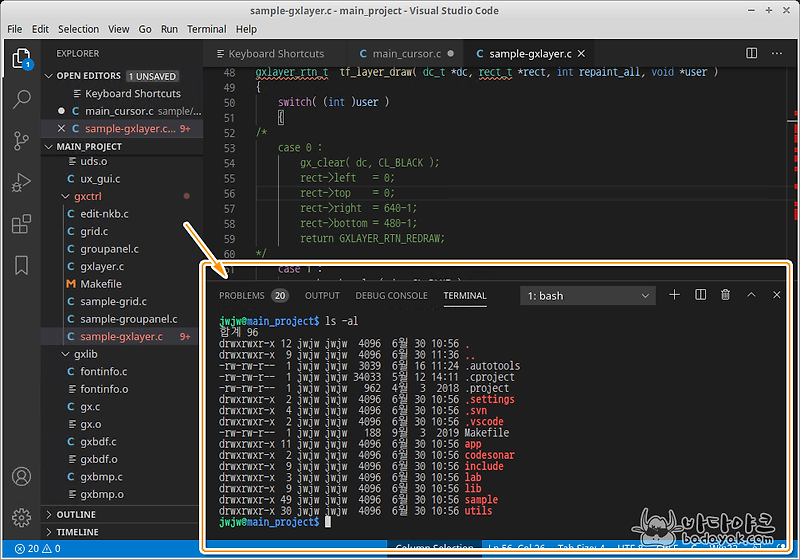
Task: Click line number 56 in gutter
Action: click(x=229, y=193)
